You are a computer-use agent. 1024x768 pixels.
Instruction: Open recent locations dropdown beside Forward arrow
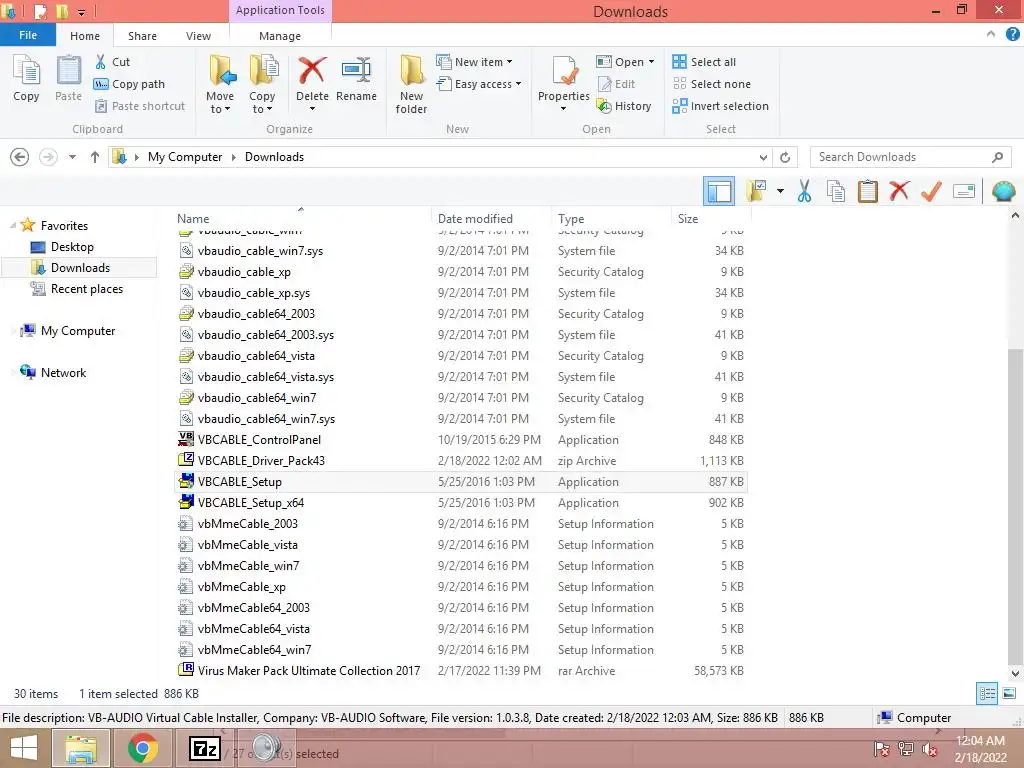click(x=72, y=157)
